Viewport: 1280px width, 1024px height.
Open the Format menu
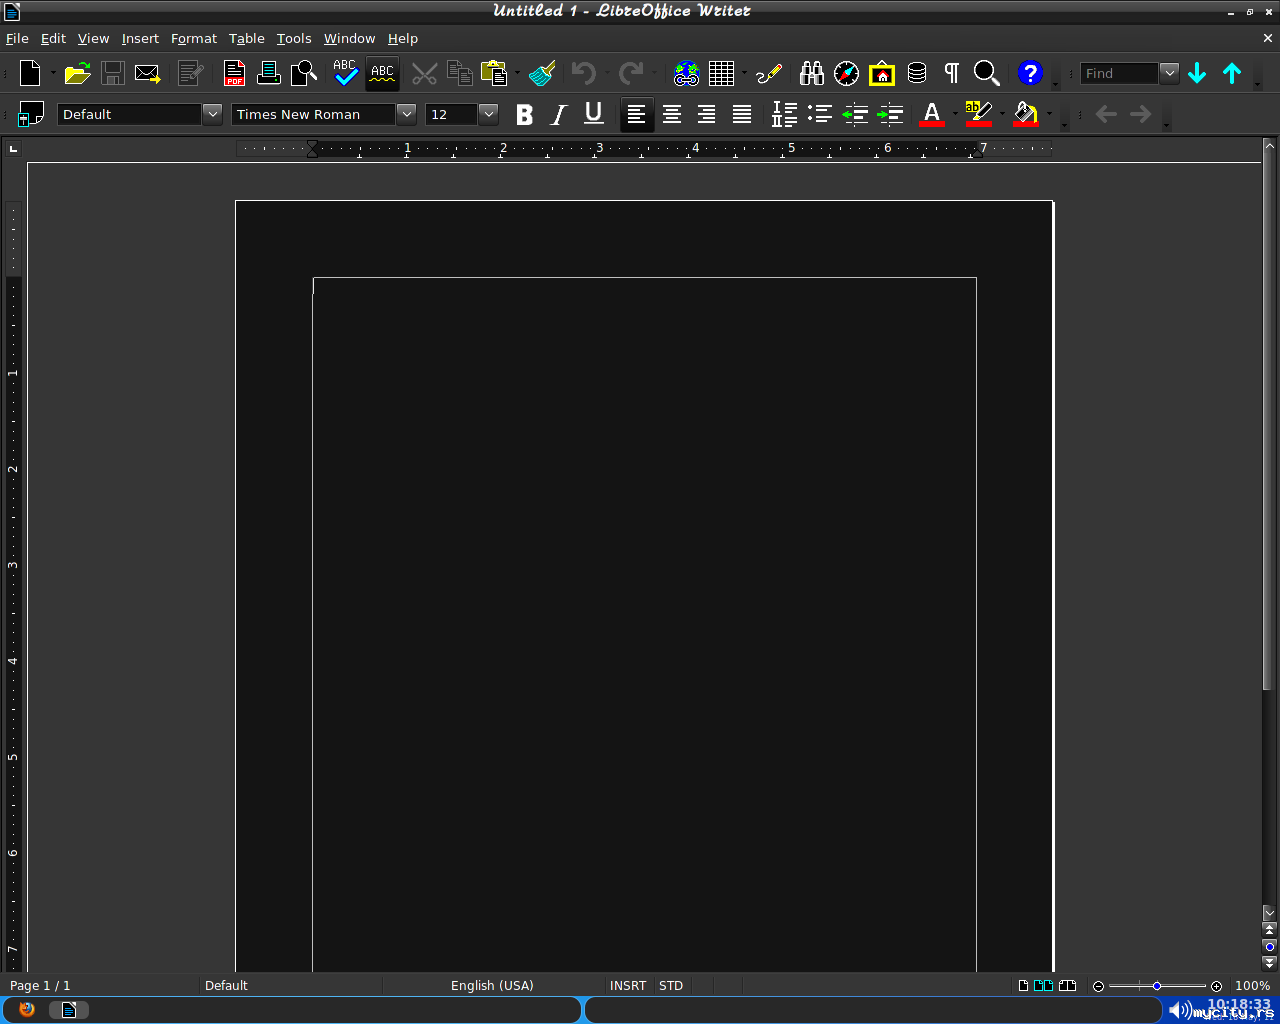(193, 38)
